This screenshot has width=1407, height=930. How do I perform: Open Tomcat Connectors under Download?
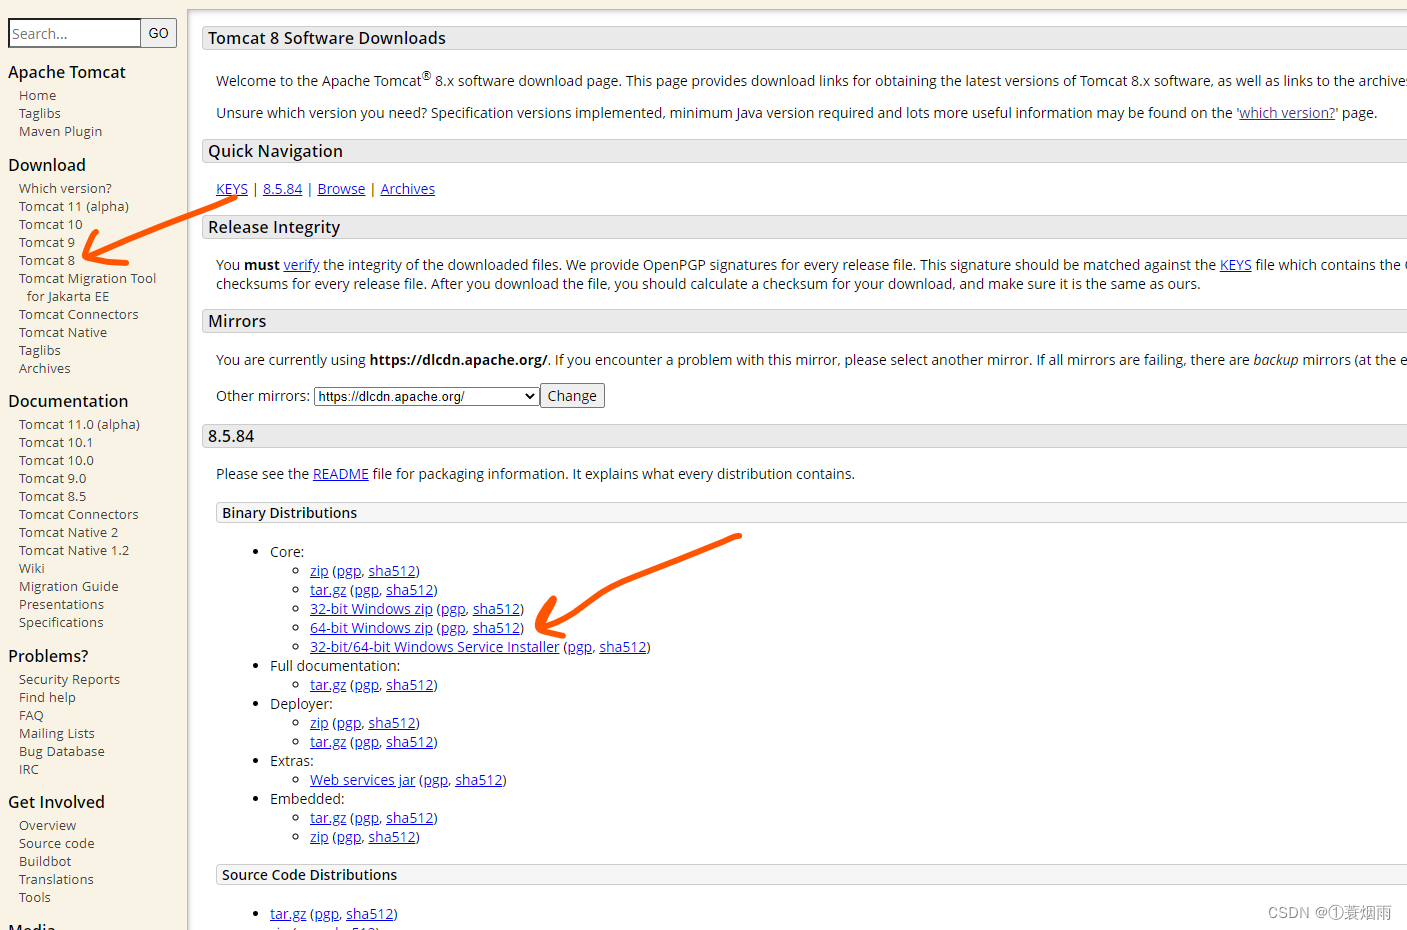79,315
